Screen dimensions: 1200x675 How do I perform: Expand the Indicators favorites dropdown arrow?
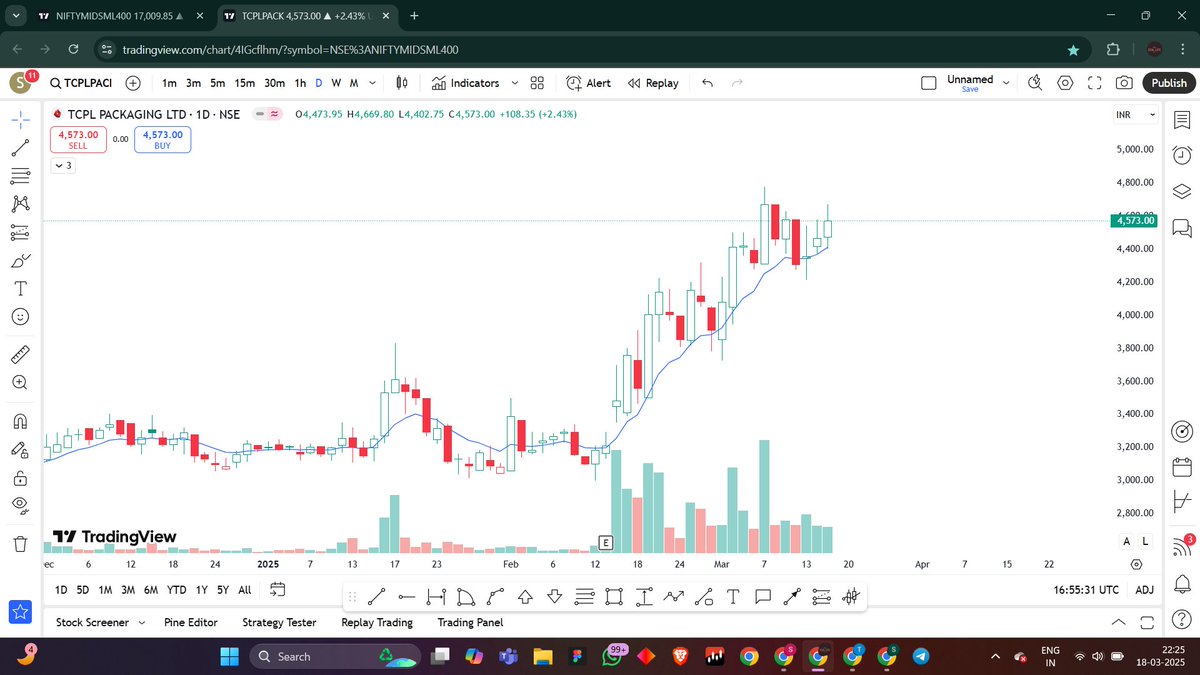click(x=515, y=83)
